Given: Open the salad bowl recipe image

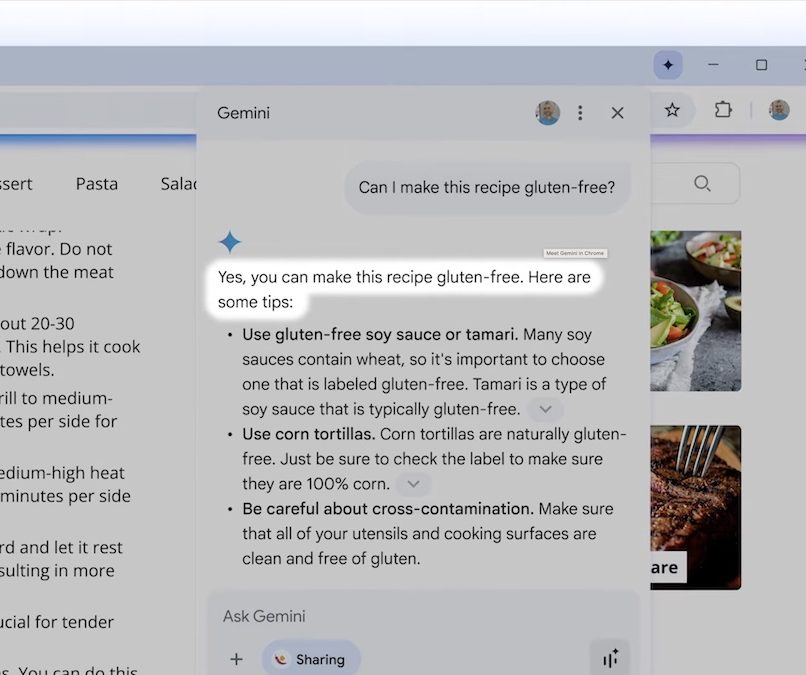Looking at the screenshot, I should [x=695, y=310].
